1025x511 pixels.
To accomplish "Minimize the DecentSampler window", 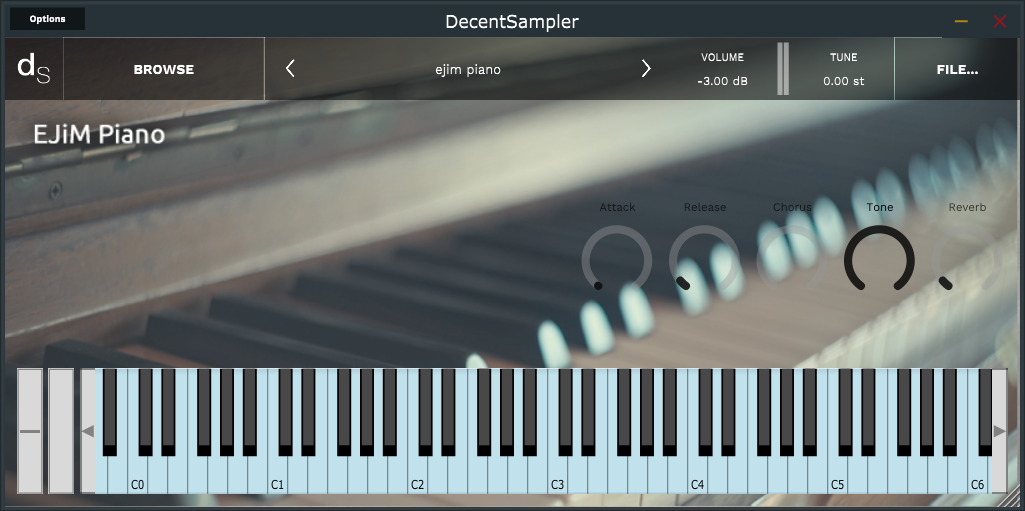I will [x=961, y=21].
